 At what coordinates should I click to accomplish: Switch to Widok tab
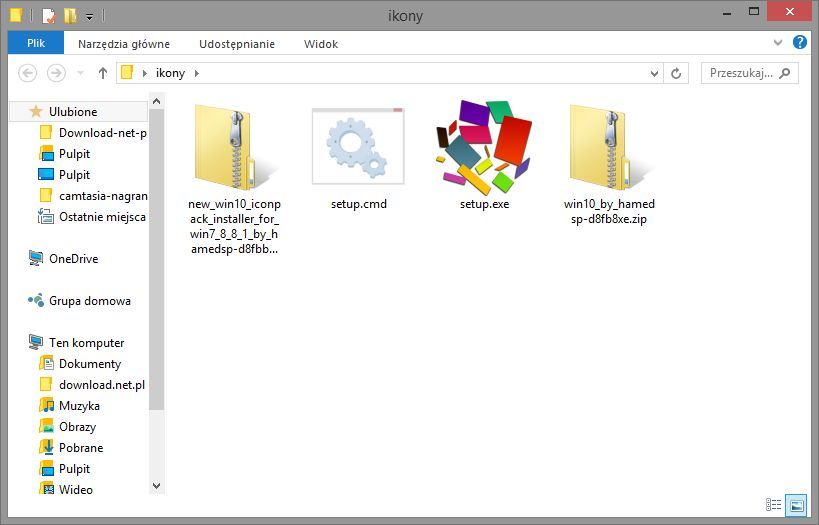pos(321,44)
